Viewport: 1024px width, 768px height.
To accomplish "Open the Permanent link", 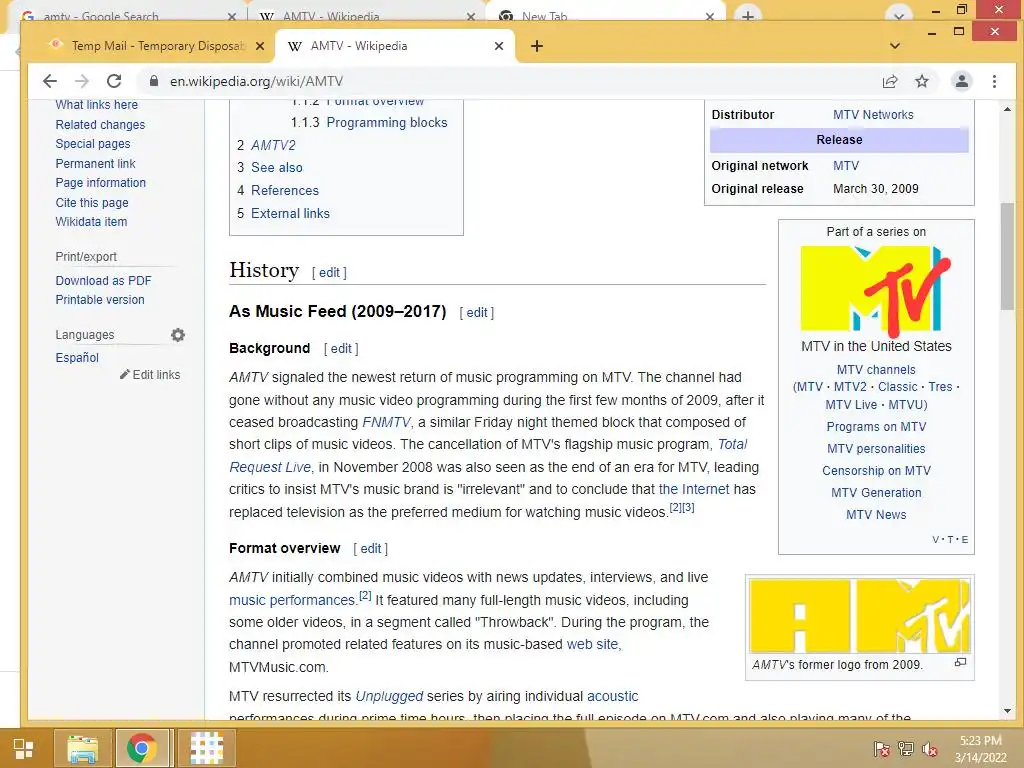I will tap(95, 163).
